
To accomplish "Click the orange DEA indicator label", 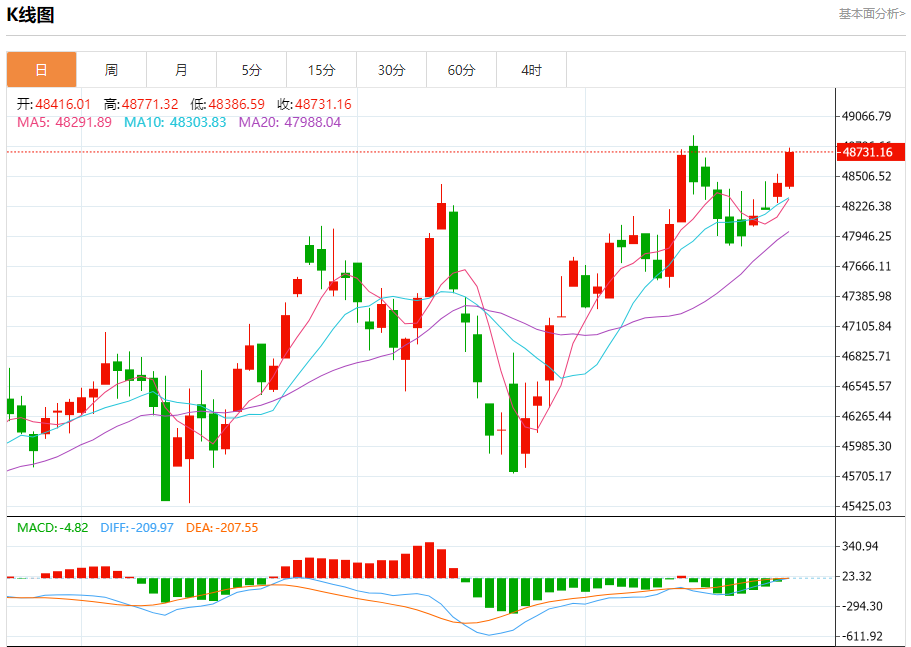I will [x=222, y=527].
